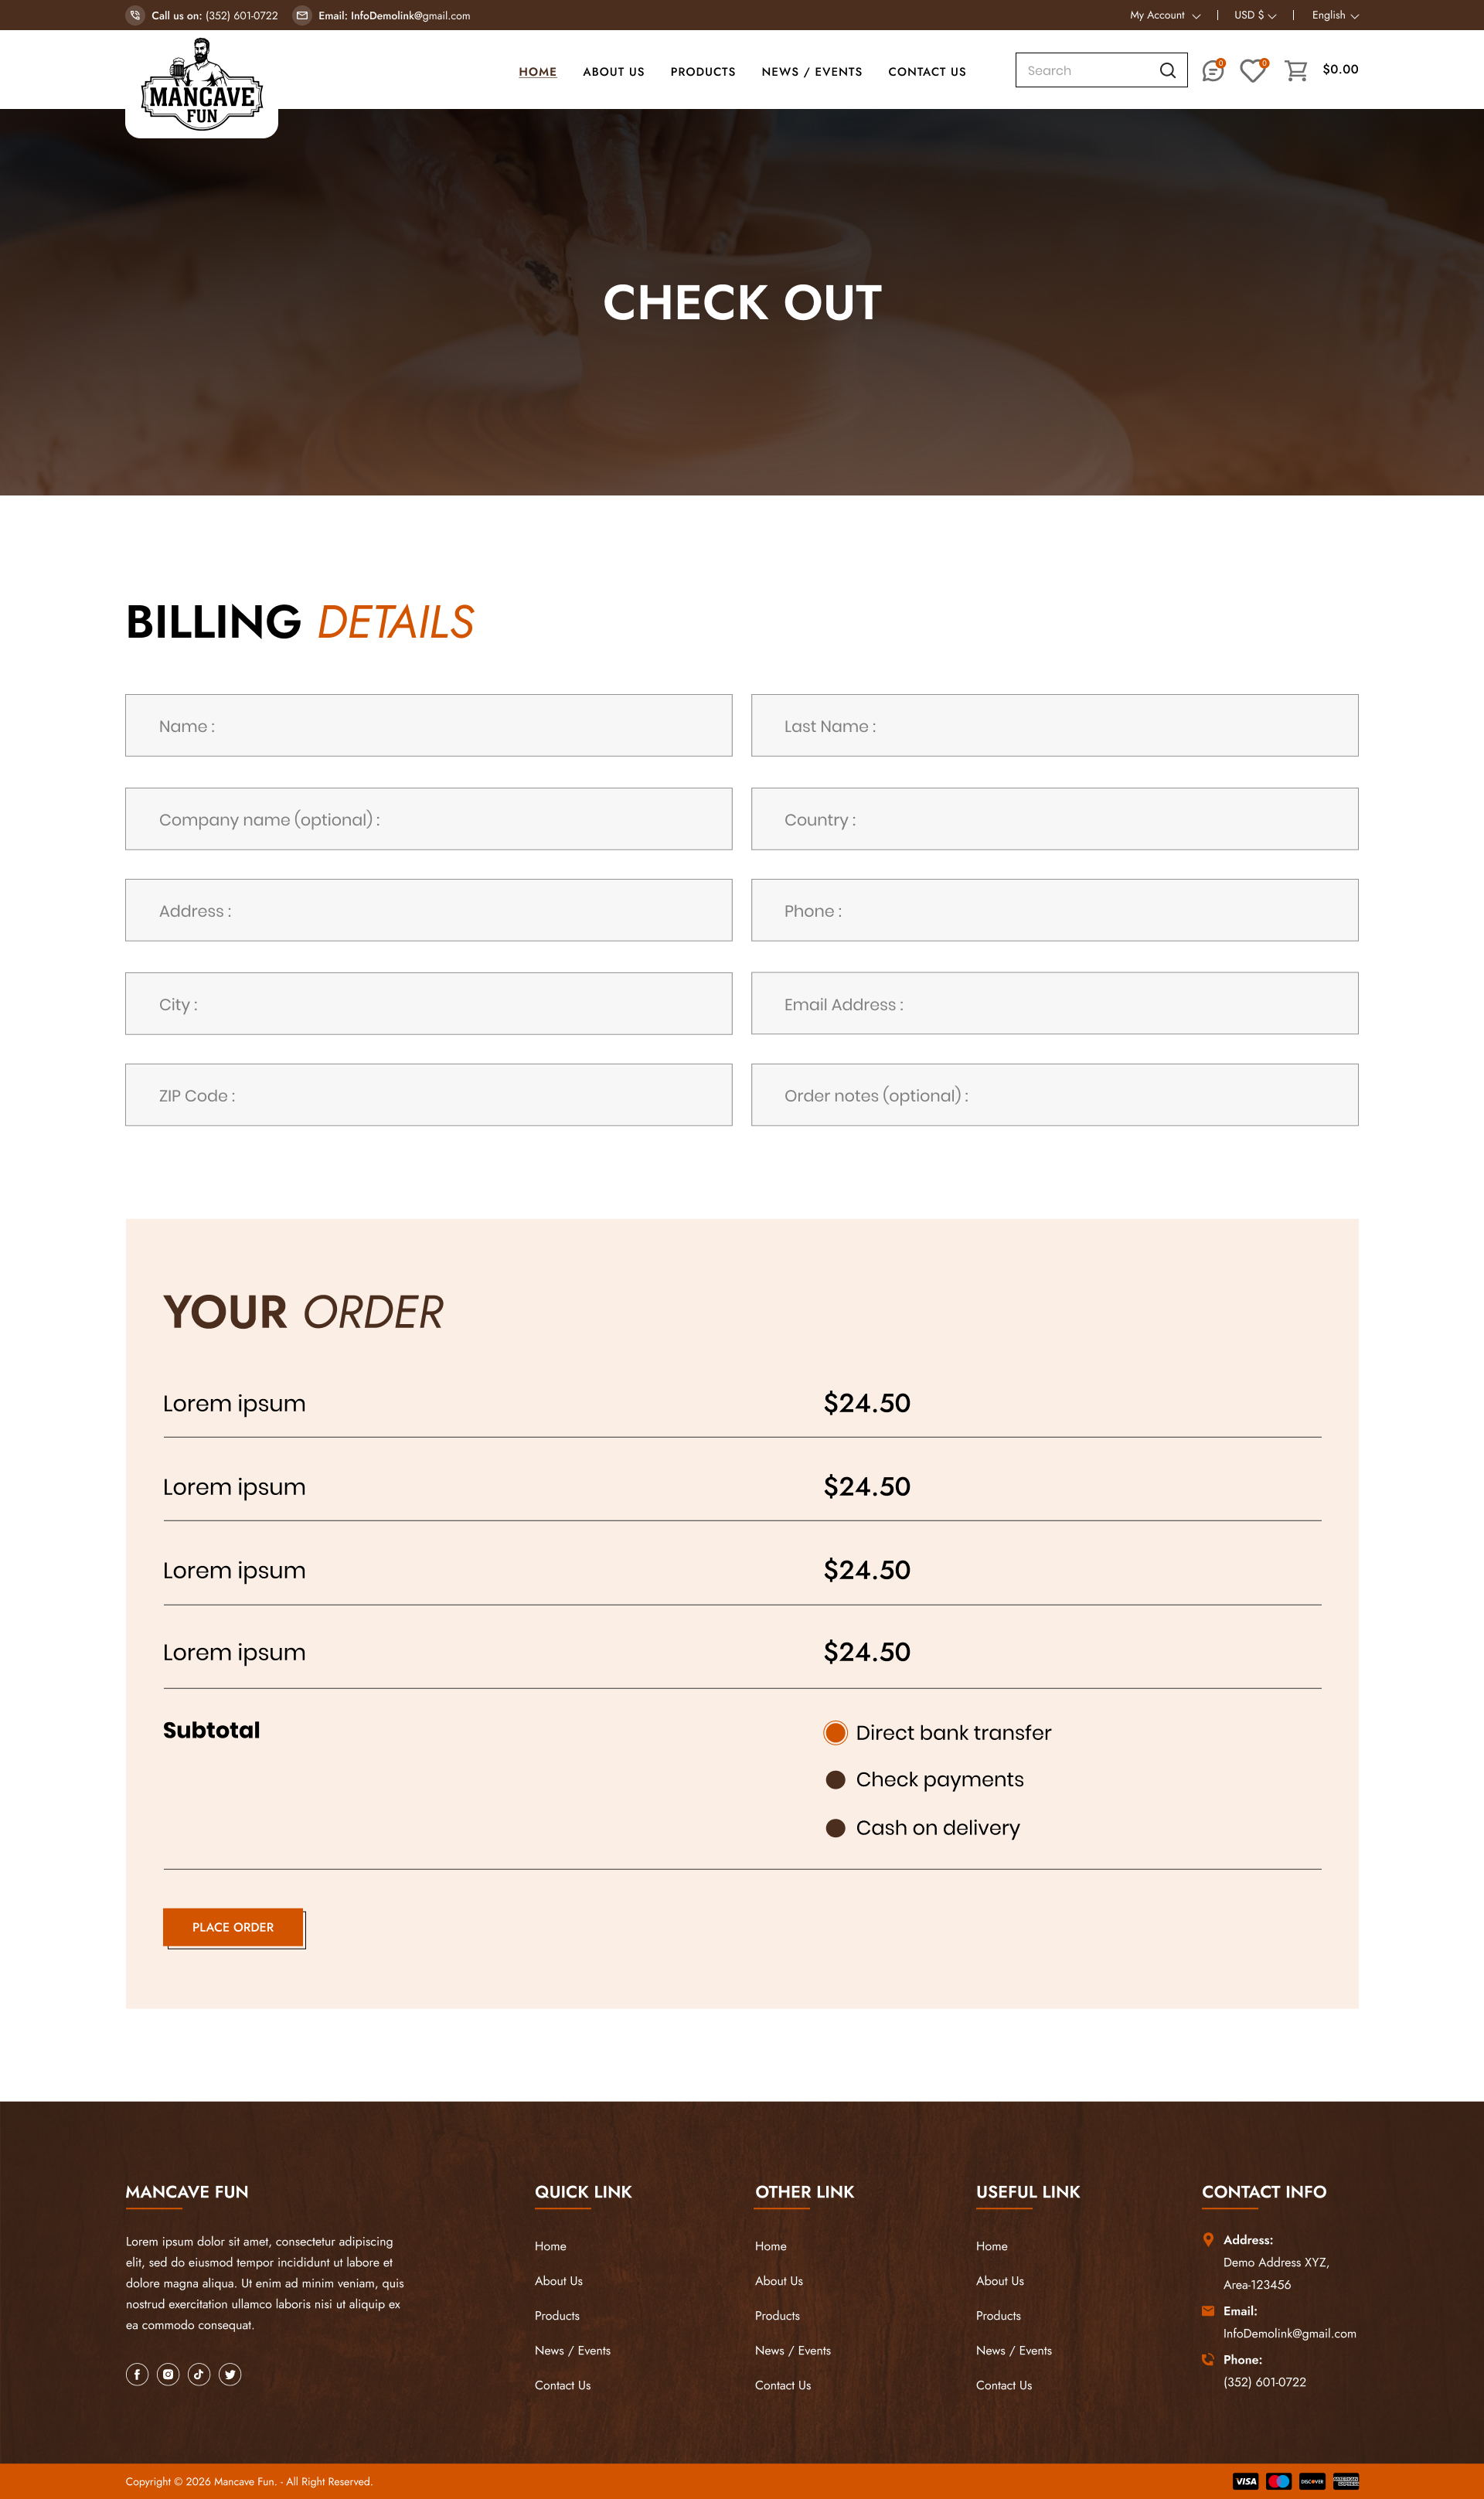Click the search magnifier icon
The height and width of the screenshot is (2499, 1484).
pos(1167,71)
